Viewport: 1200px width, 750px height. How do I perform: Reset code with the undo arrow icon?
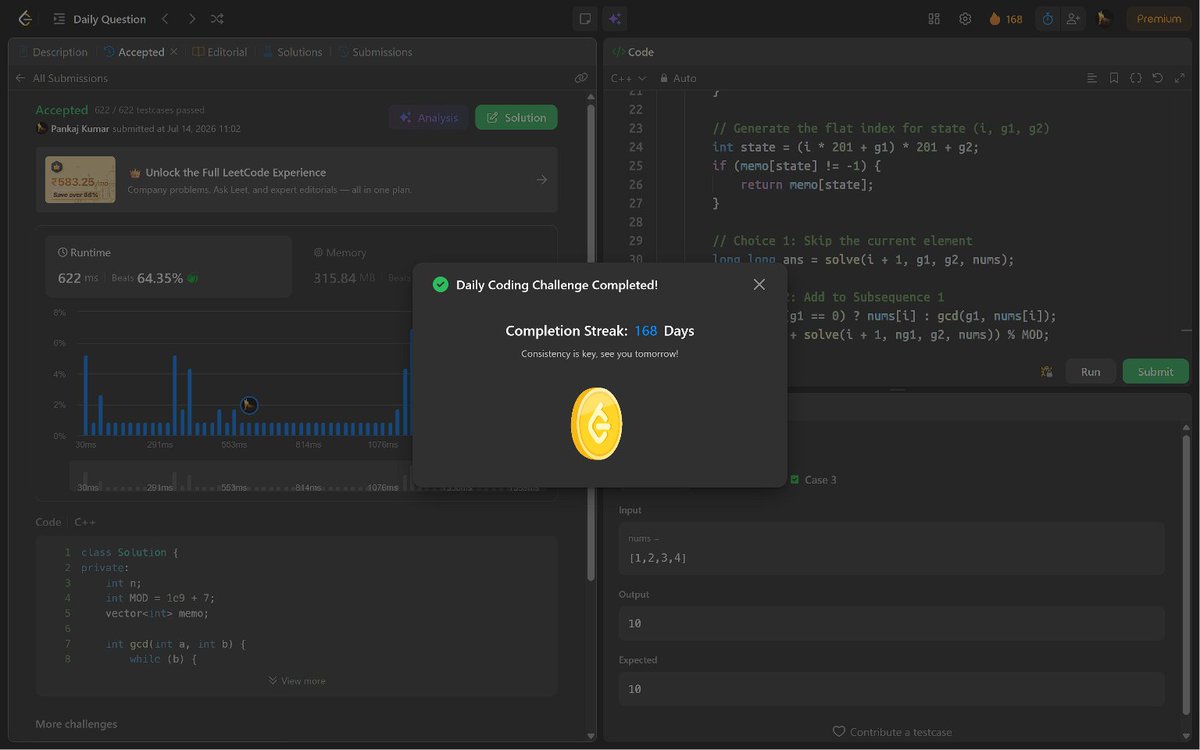(x=1157, y=78)
